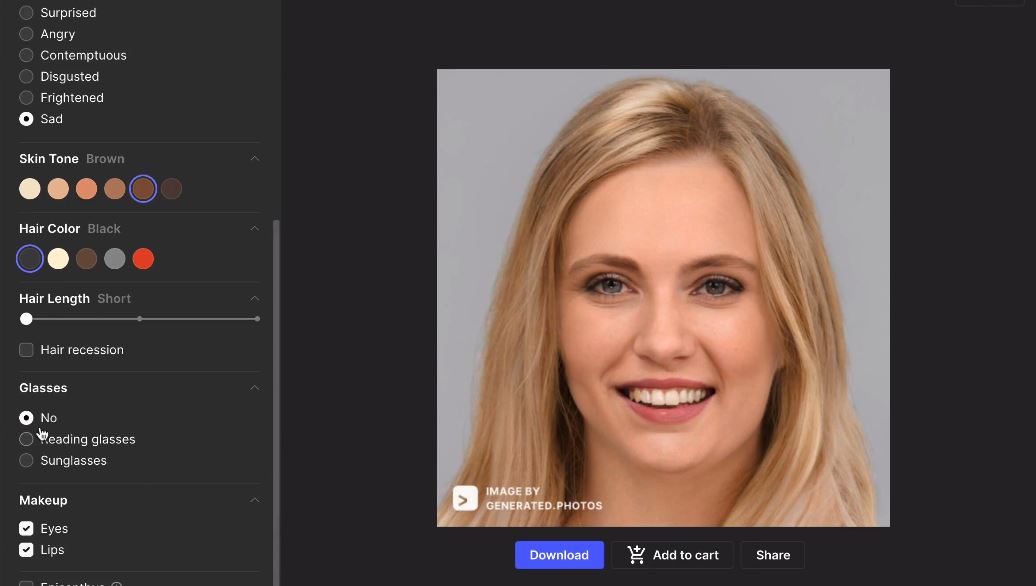
Task: Collapse the Makeup section chevron
Action: click(254, 500)
